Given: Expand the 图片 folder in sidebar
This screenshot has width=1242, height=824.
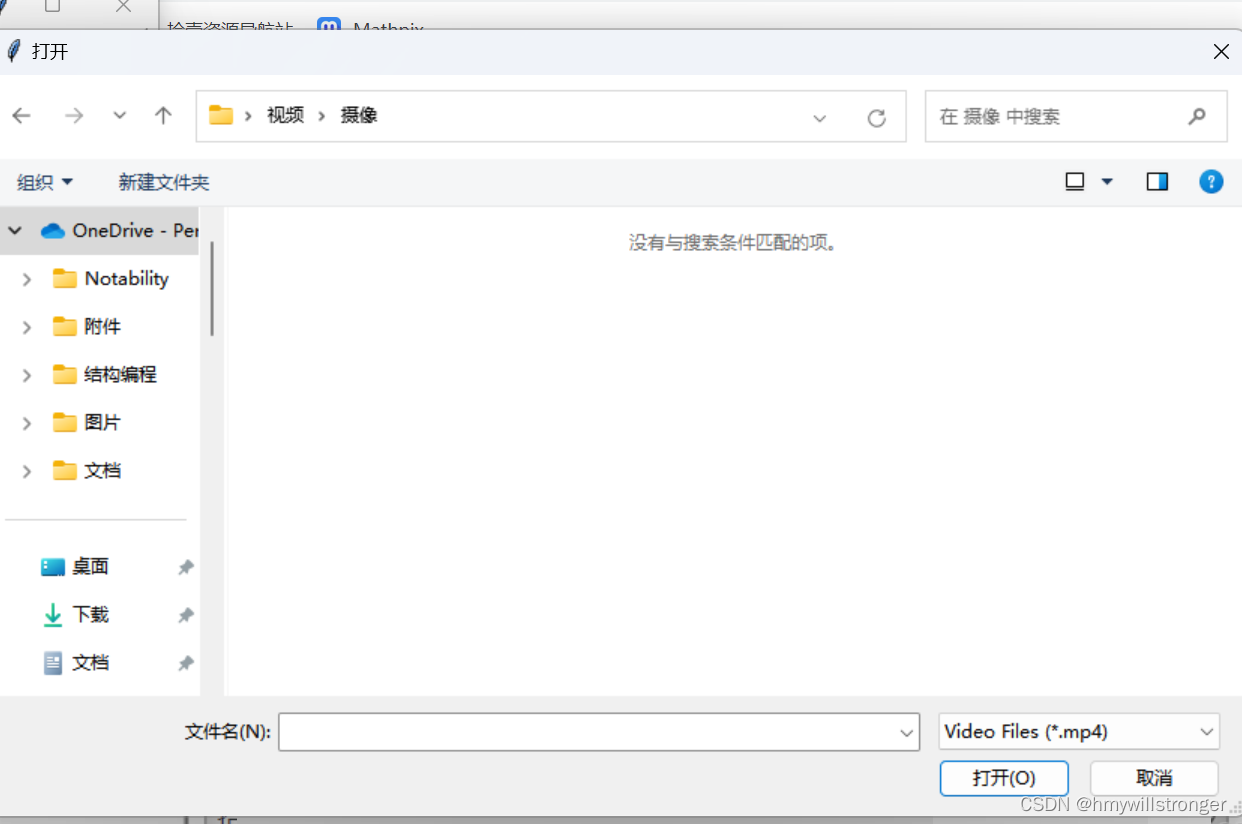Looking at the screenshot, I should click(x=26, y=422).
